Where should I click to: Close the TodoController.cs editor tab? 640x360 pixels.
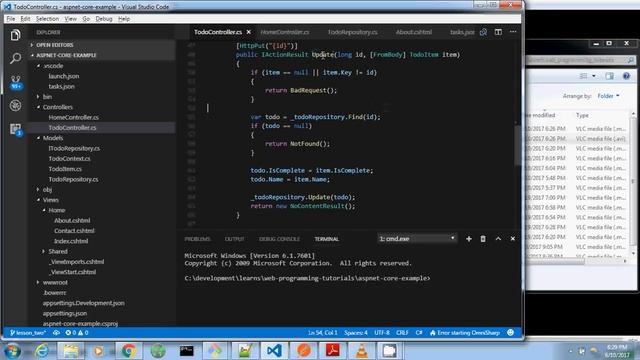[249, 32]
